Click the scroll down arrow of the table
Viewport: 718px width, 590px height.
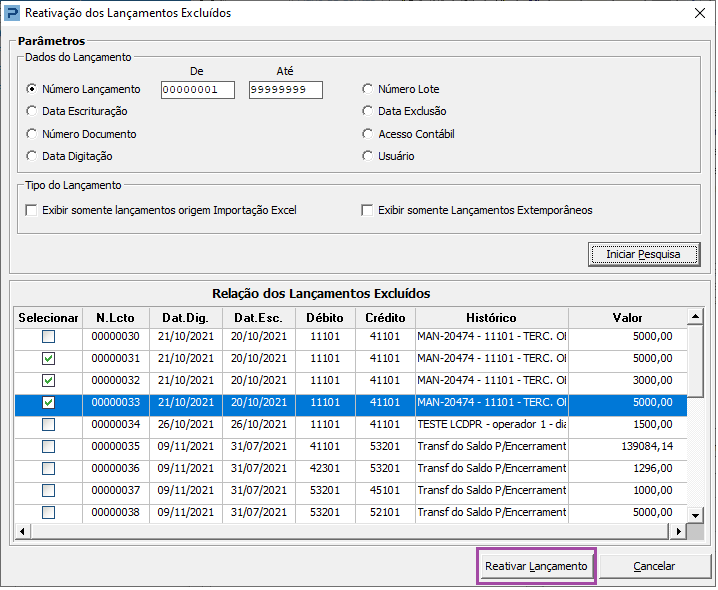pyautogui.click(x=696, y=515)
